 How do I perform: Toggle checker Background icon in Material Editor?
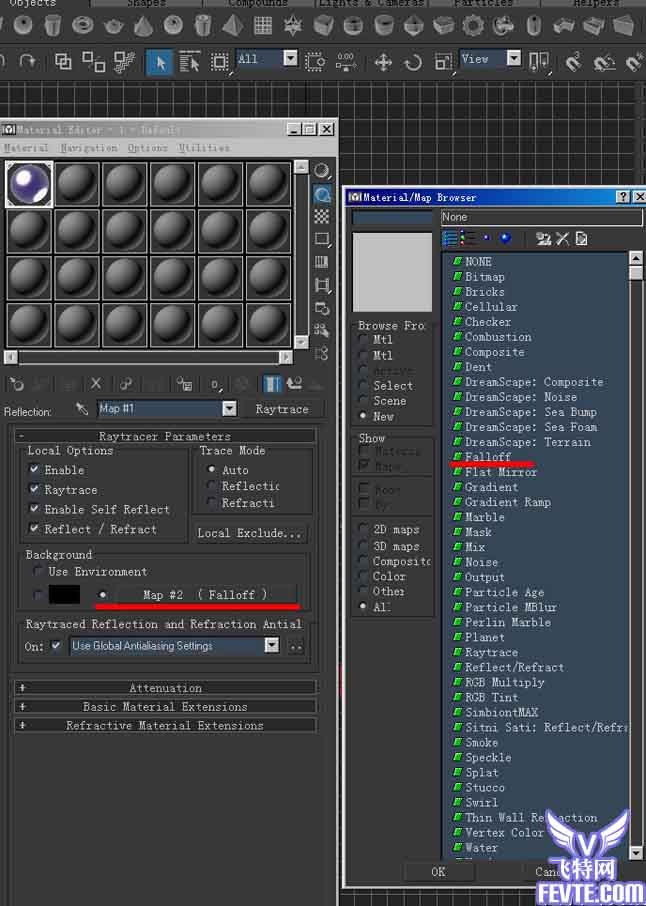(x=322, y=217)
